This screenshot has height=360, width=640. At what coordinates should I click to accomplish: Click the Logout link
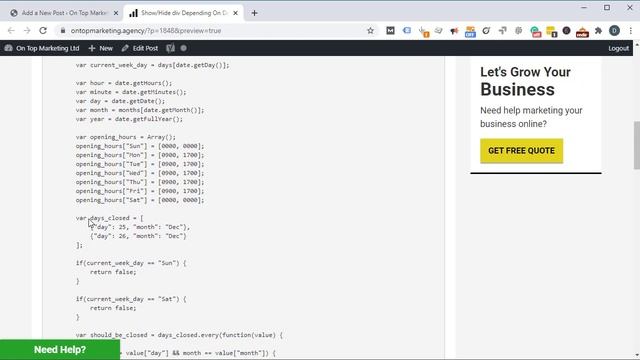618,48
